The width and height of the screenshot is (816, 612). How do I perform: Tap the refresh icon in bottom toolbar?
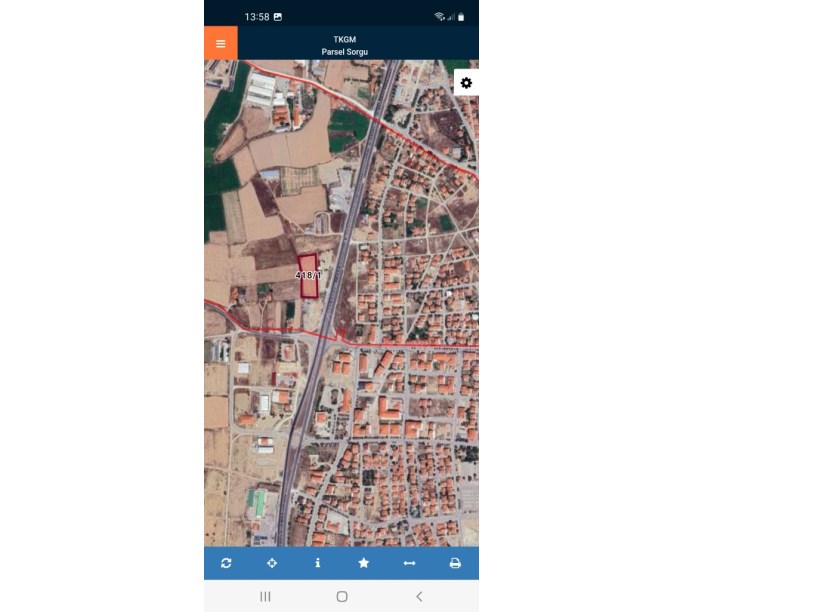click(226, 563)
